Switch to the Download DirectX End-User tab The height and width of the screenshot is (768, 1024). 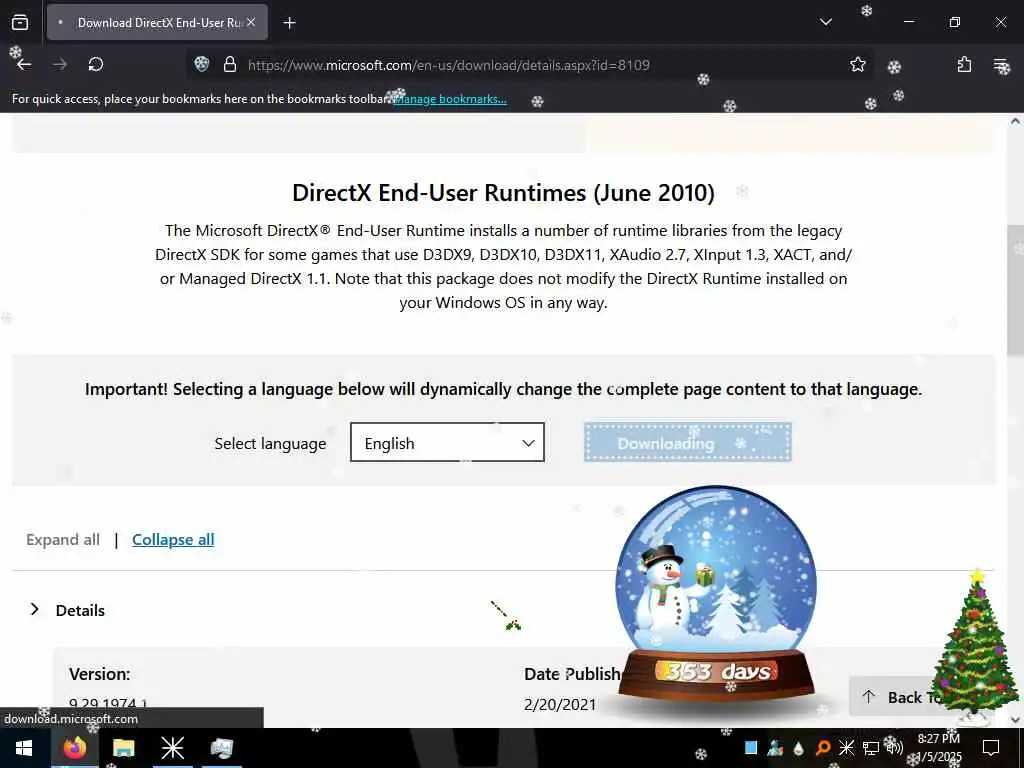[x=157, y=22]
